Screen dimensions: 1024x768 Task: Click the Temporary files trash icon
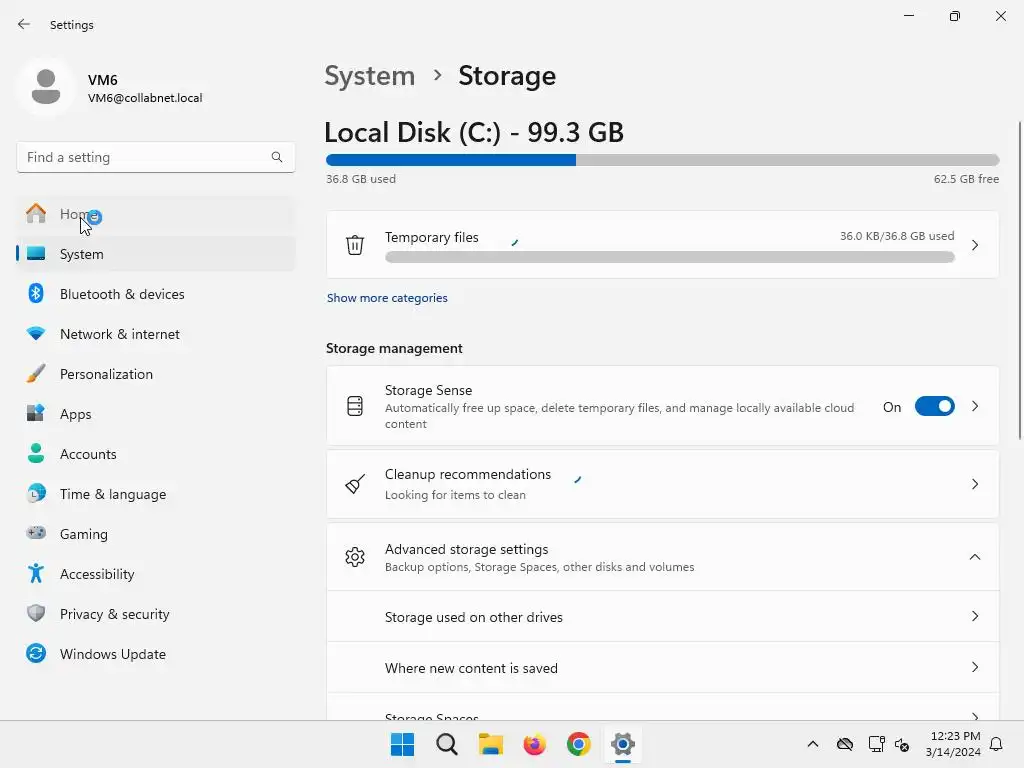tap(355, 245)
